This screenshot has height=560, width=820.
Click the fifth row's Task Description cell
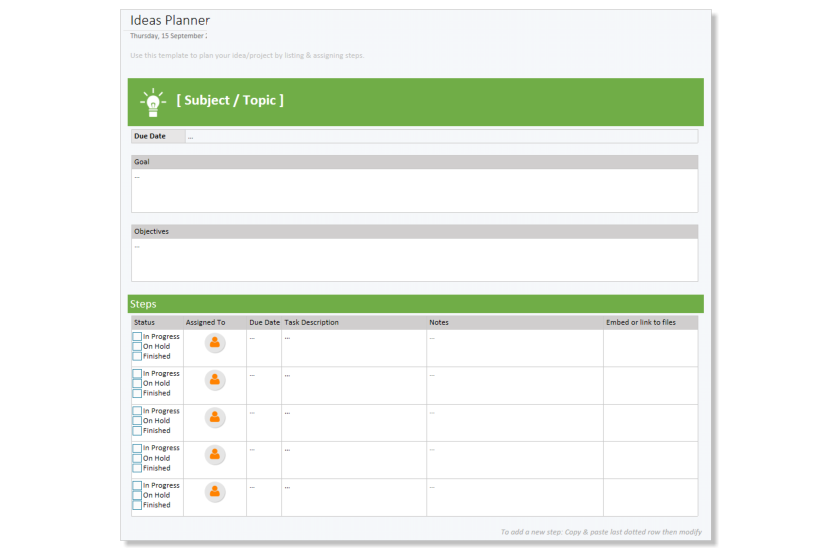click(x=354, y=498)
